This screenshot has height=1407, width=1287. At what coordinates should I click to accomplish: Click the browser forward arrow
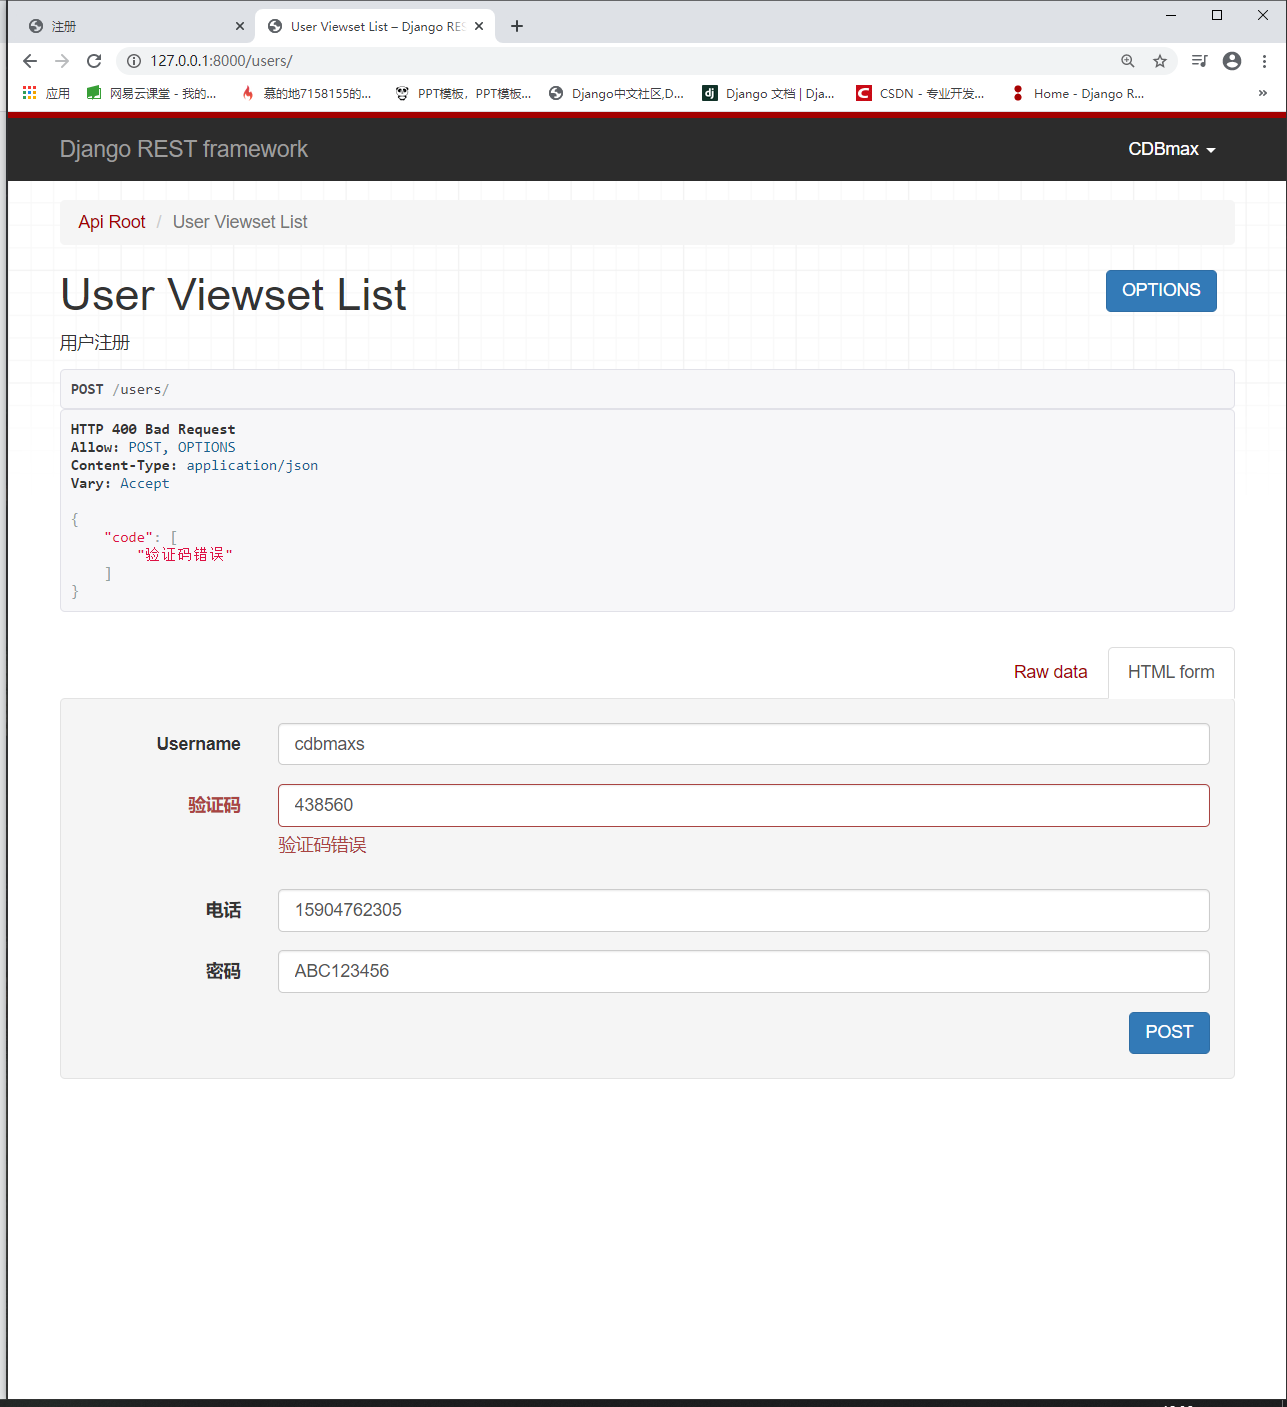(62, 61)
